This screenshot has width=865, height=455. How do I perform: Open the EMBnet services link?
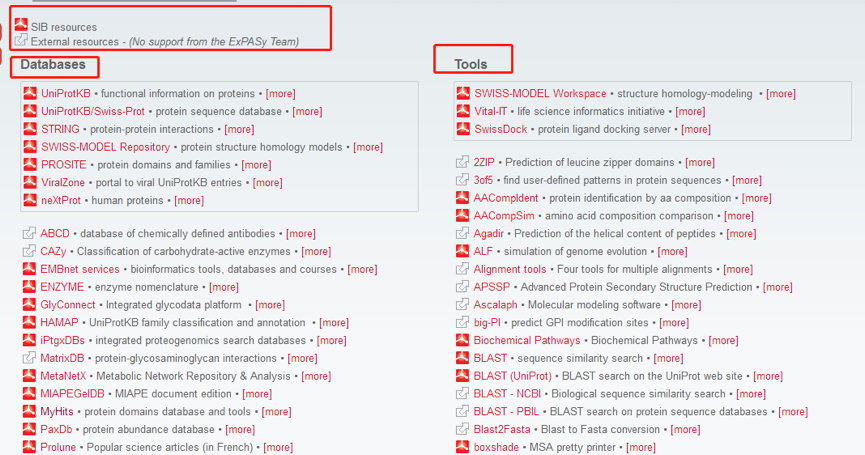pos(79,269)
